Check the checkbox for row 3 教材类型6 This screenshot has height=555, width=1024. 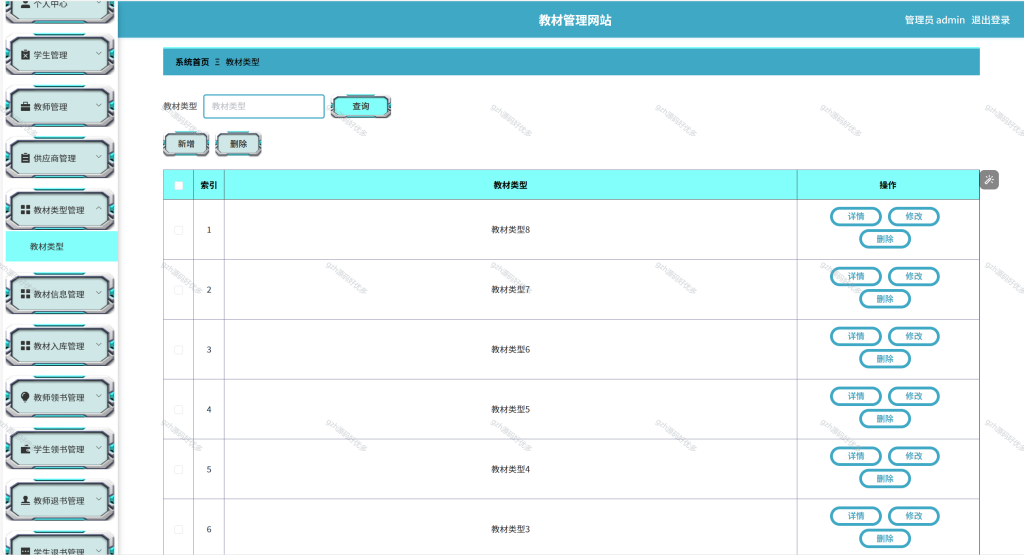coord(178,350)
